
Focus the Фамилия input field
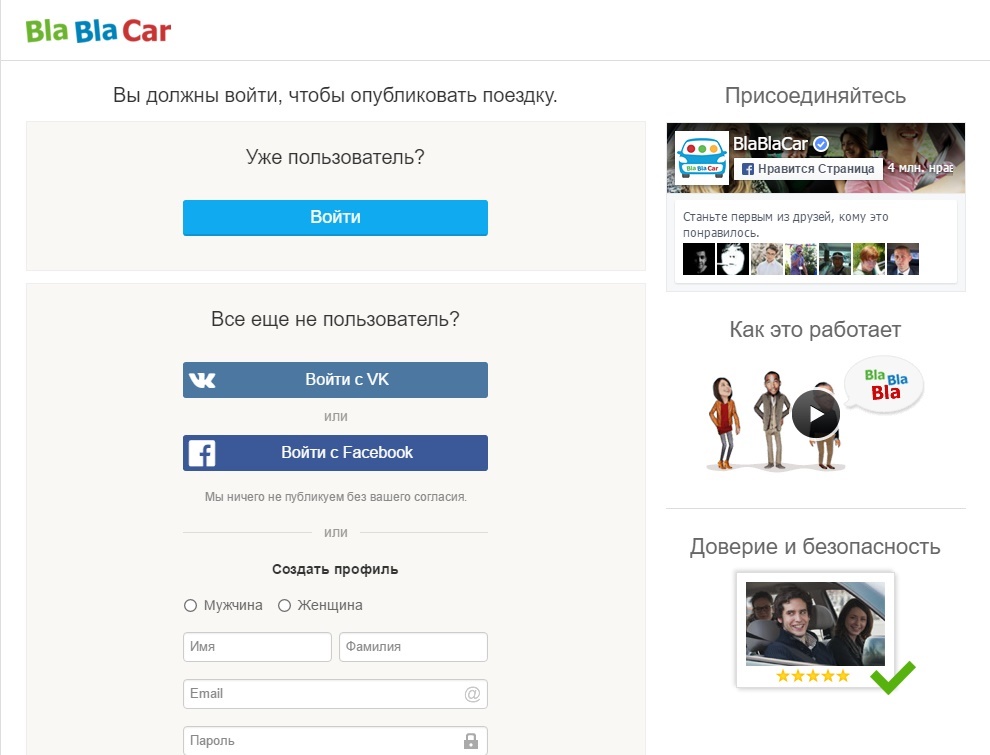click(x=413, y=647)
